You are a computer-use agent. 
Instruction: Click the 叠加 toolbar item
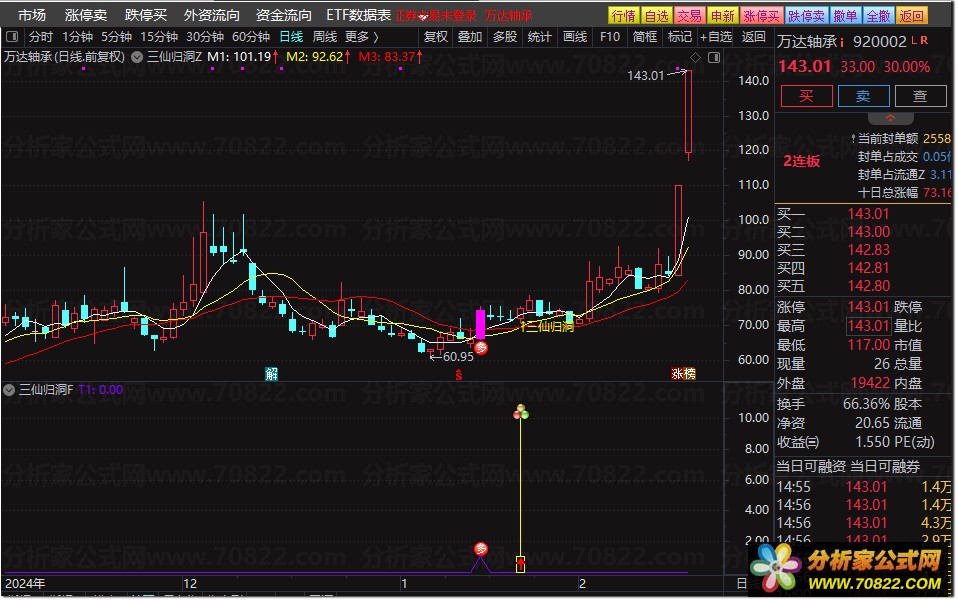[x=470, y=37]
